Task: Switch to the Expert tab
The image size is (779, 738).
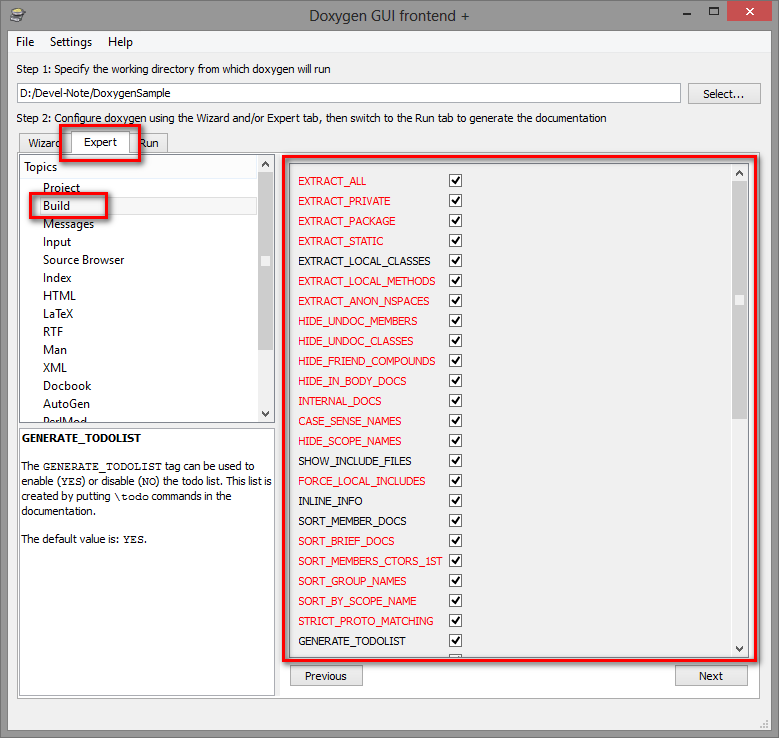Action: [100, 142]
